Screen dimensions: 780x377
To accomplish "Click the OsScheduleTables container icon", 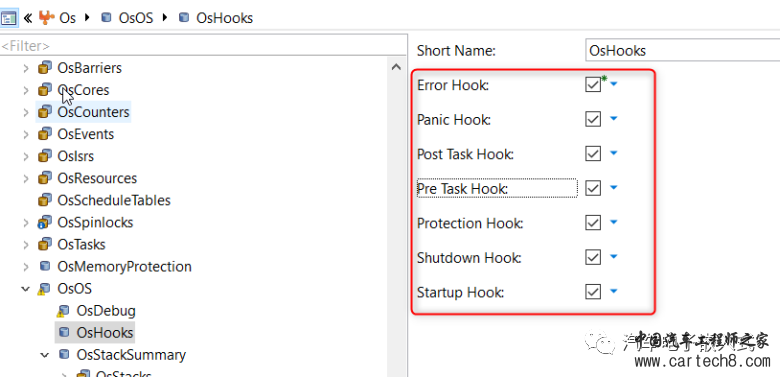I will 45,200.
